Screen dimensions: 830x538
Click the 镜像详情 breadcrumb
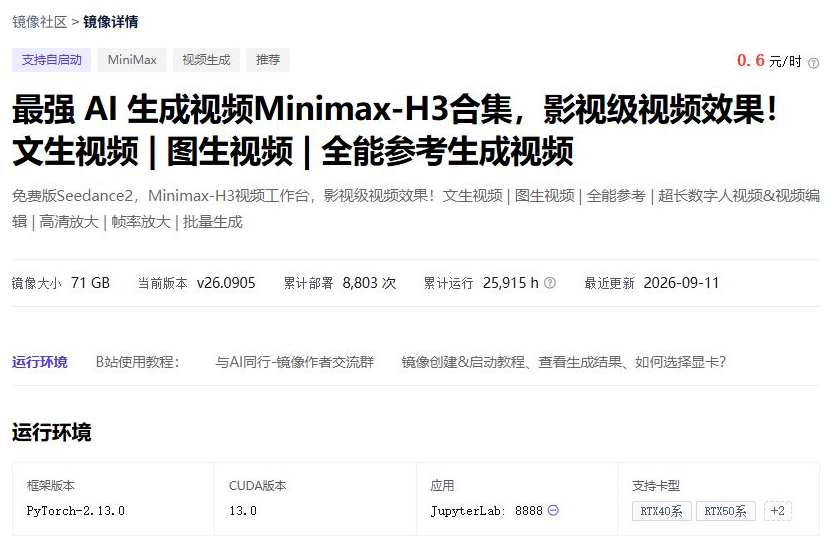(111, 22)
